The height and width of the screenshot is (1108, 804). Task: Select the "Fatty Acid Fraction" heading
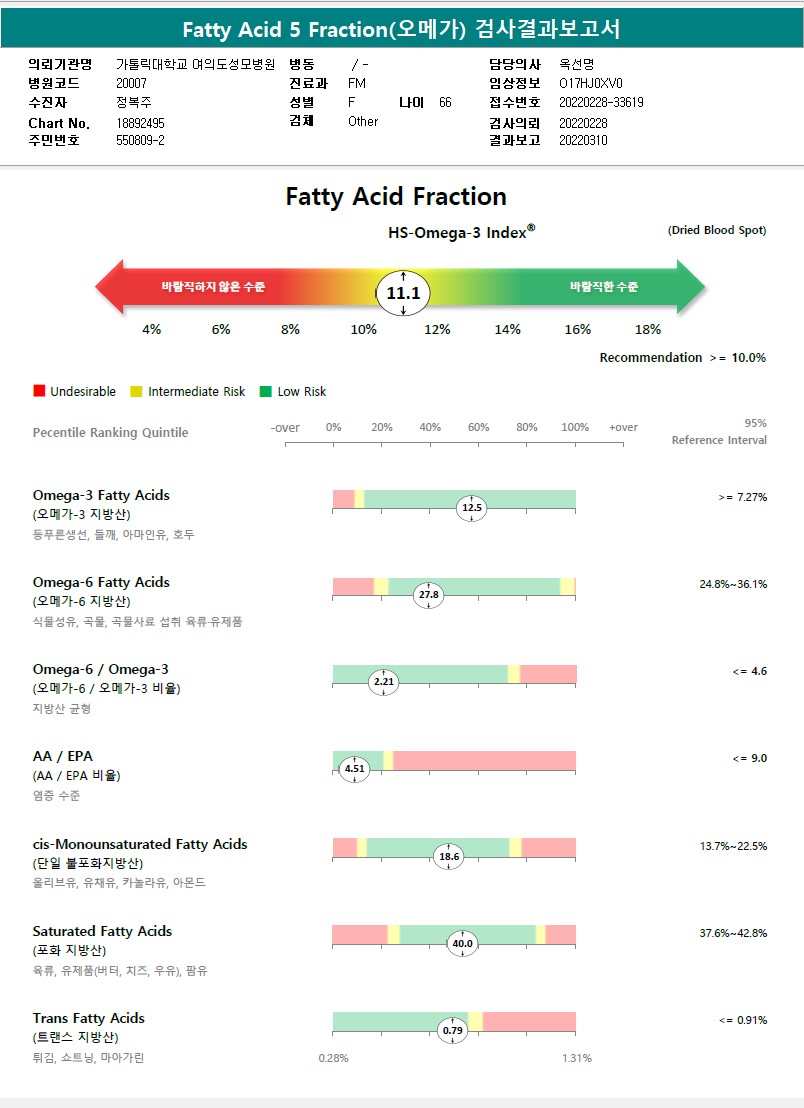pos(396,196)
